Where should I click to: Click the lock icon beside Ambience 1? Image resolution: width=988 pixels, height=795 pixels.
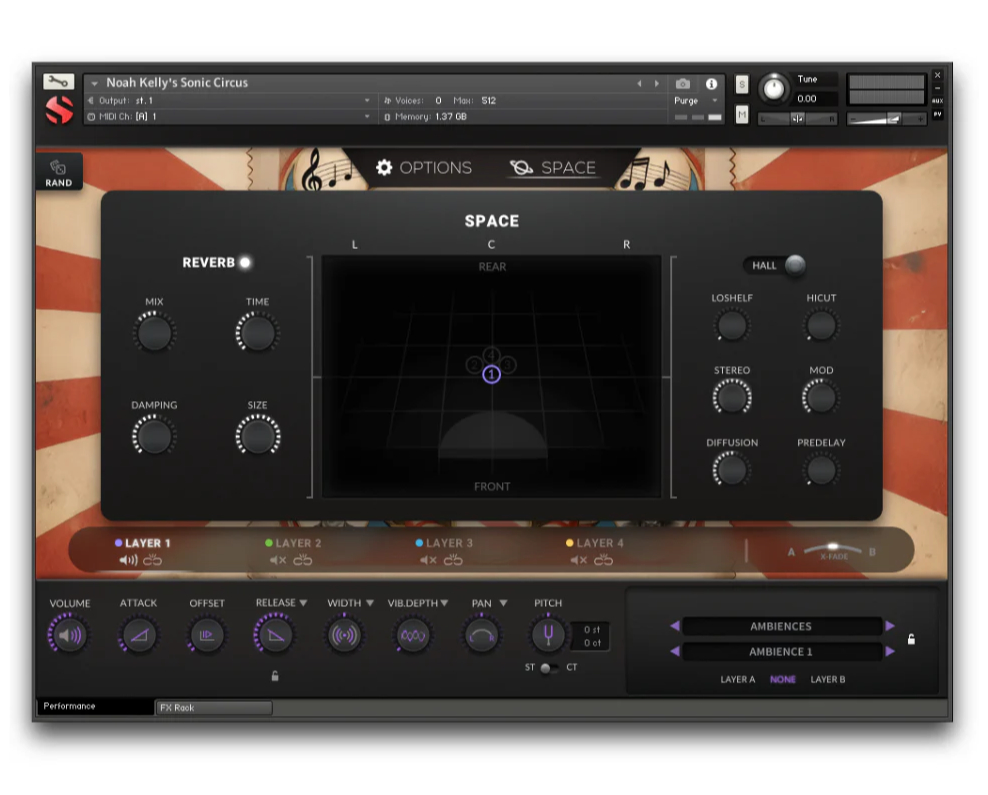911,639
